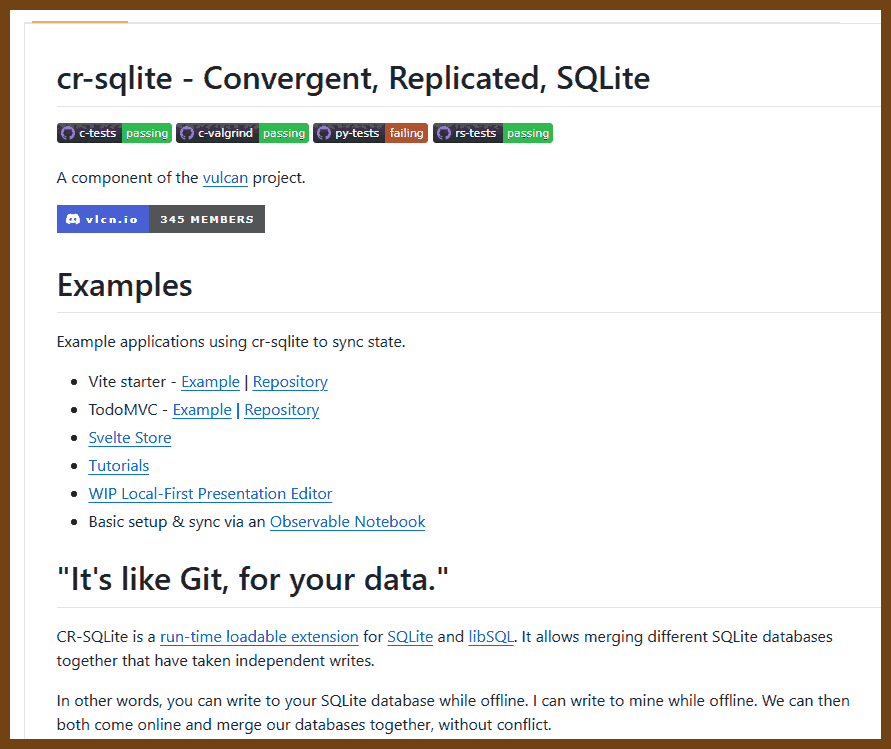The image size is (891, 749).
Task: Click the py-tests failing badge
Action: click(x=370, y=133)
